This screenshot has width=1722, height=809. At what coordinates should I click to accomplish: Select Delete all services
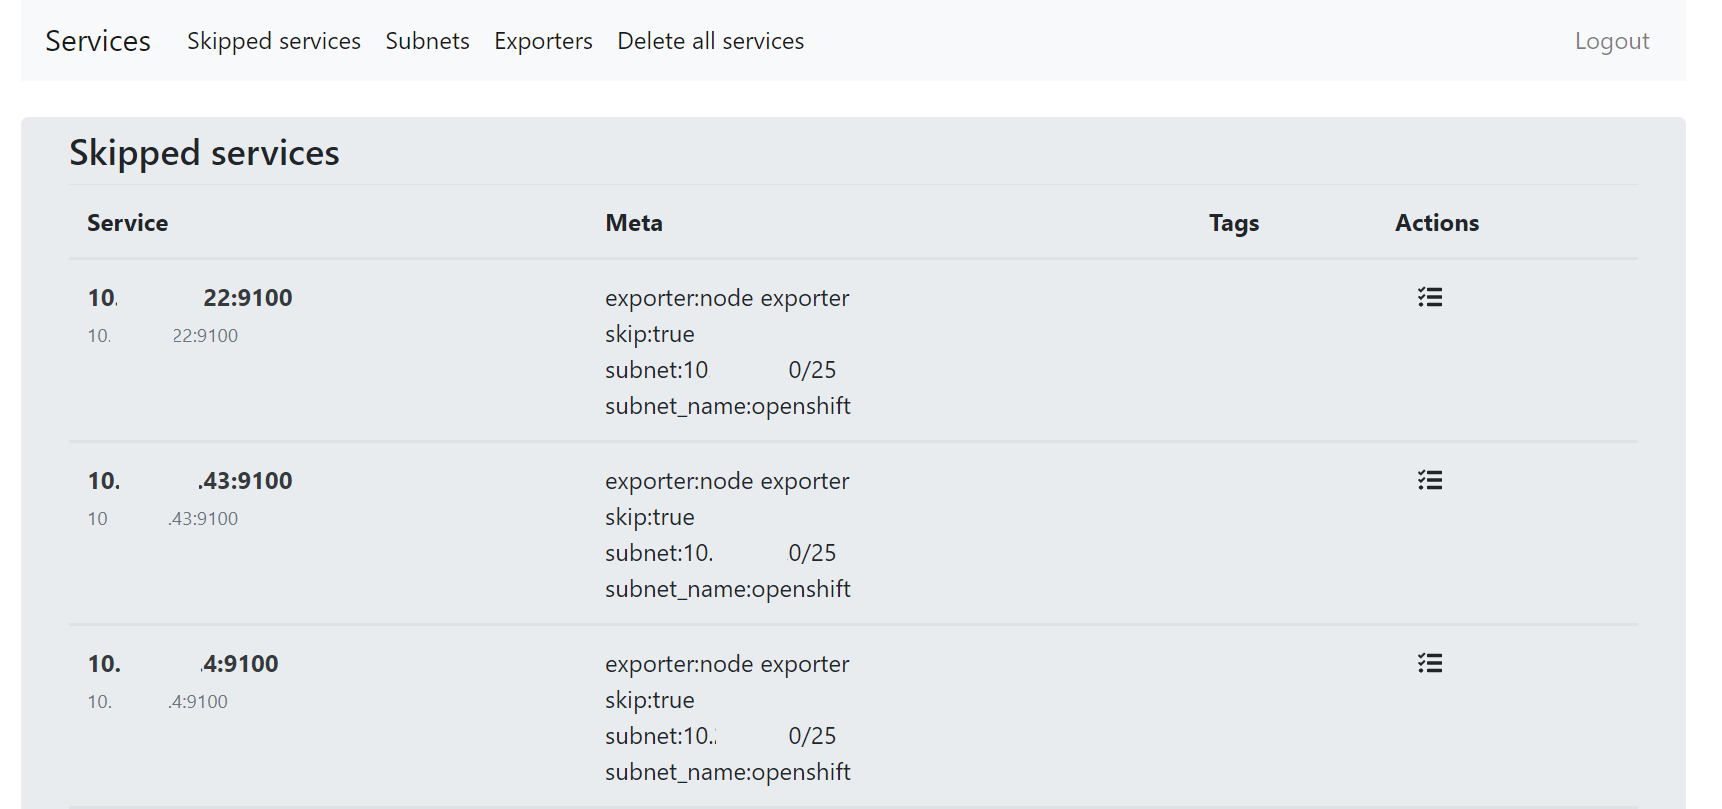[710, 41]
